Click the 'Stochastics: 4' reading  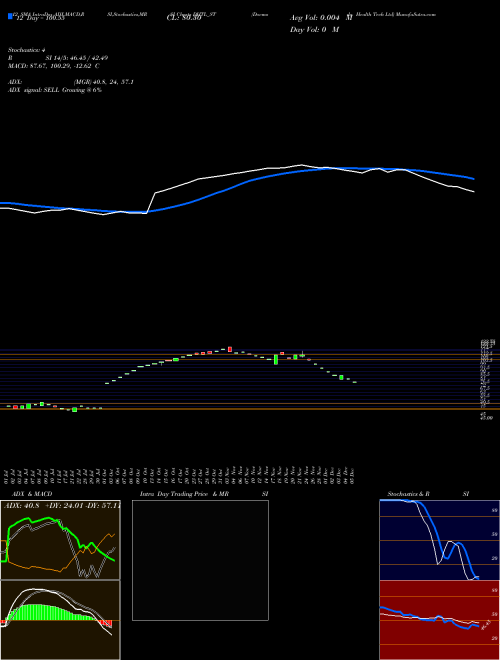(x=25, y=50)
